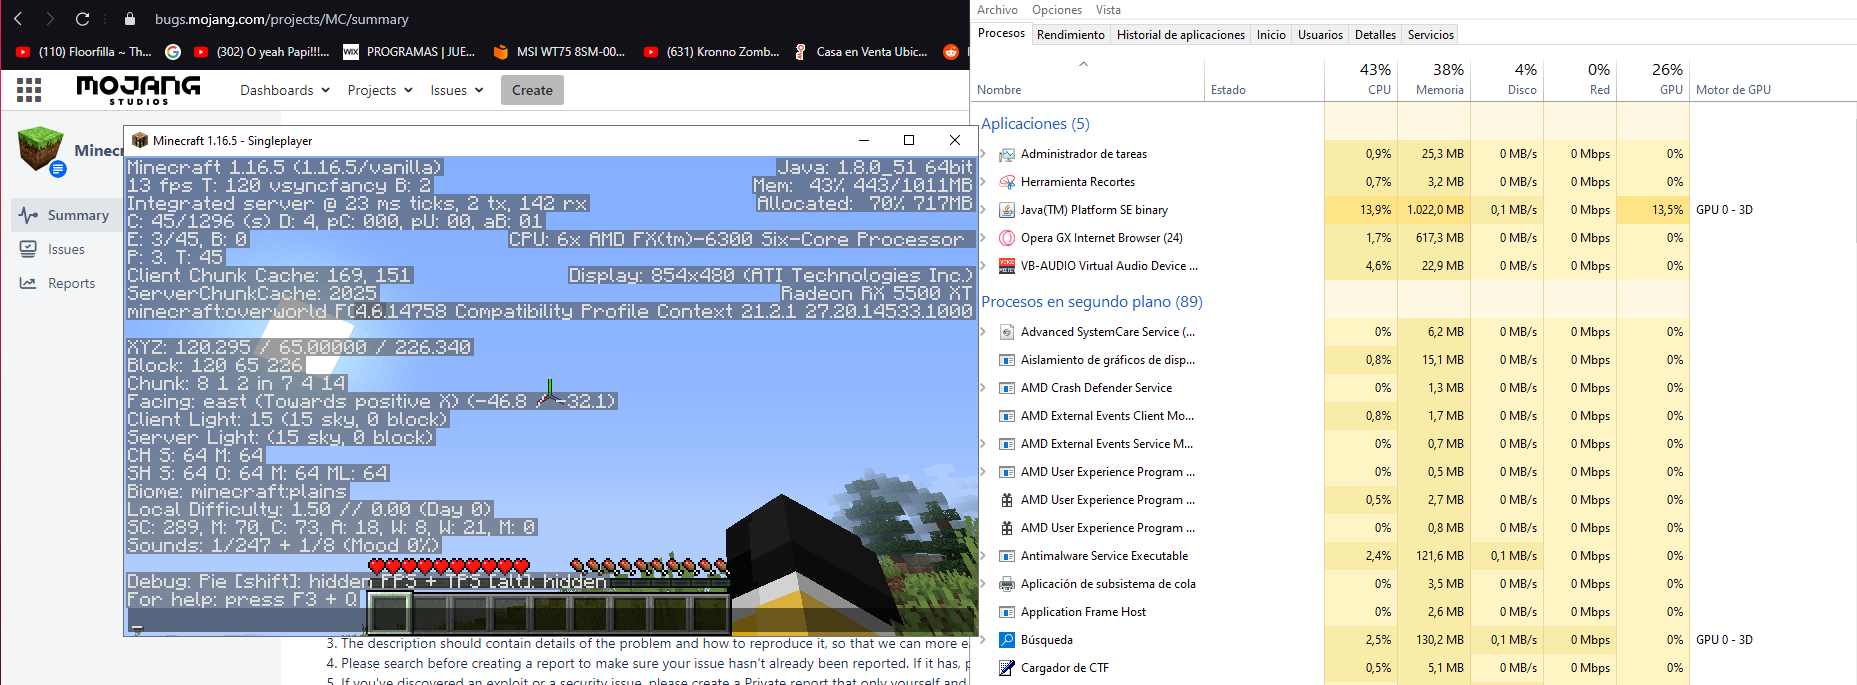Expand the Herramienta Recortes process row
This screenshot has height=685, width=1857.
(984, 182)
